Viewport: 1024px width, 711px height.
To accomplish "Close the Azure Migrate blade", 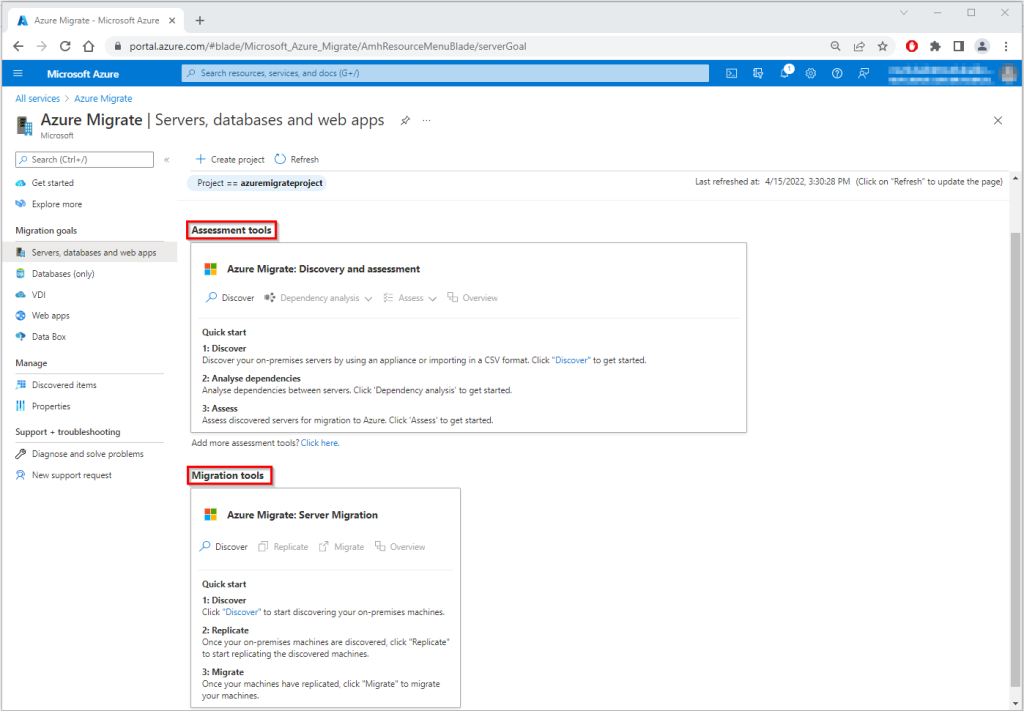I will coord(998,121).
